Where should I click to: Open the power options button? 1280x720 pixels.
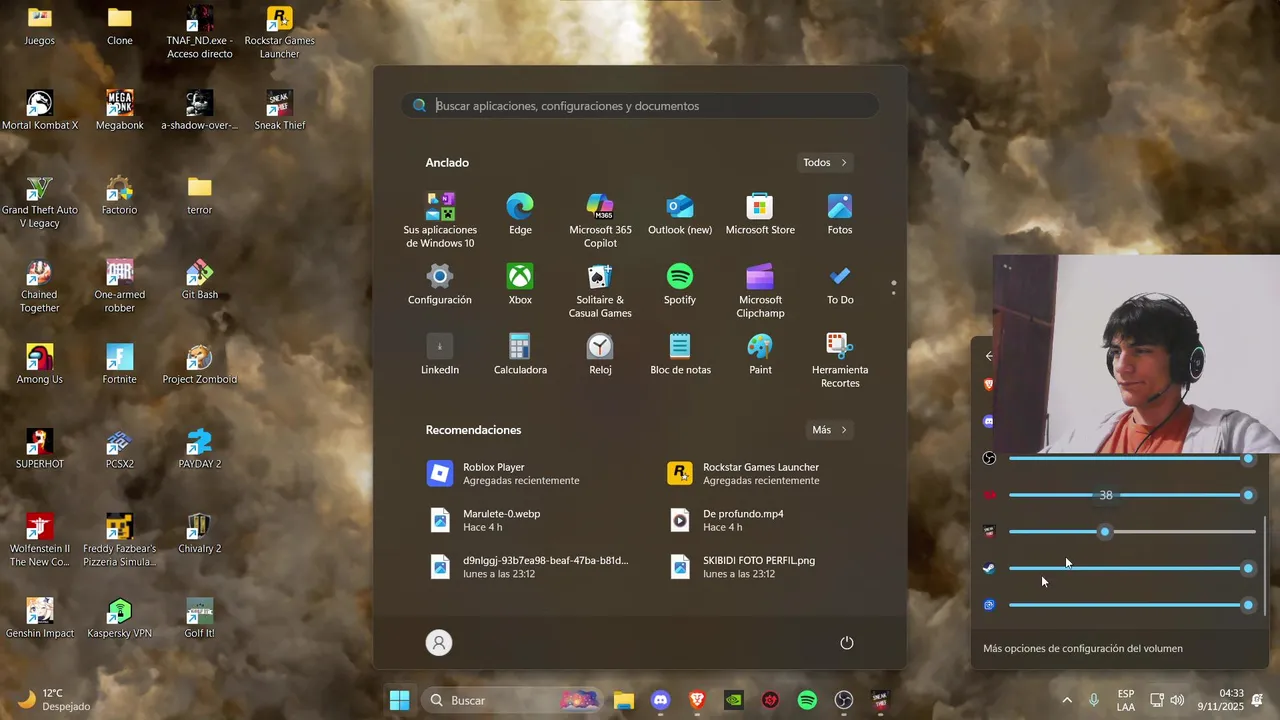[x=847, y=643]
